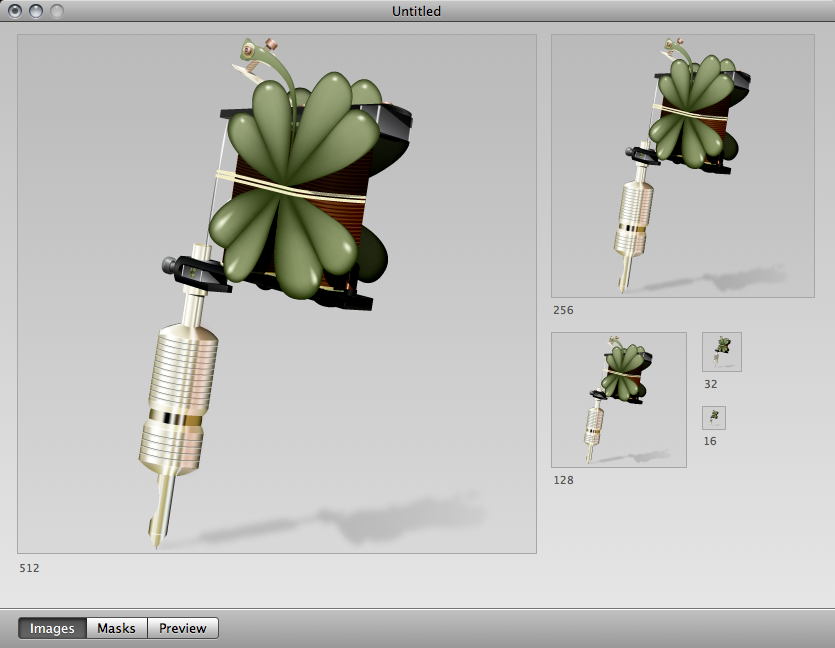The height and width of the screenshot is (648, 835).
Task: Click the 128 size label
Action: [x=563, y=480]
